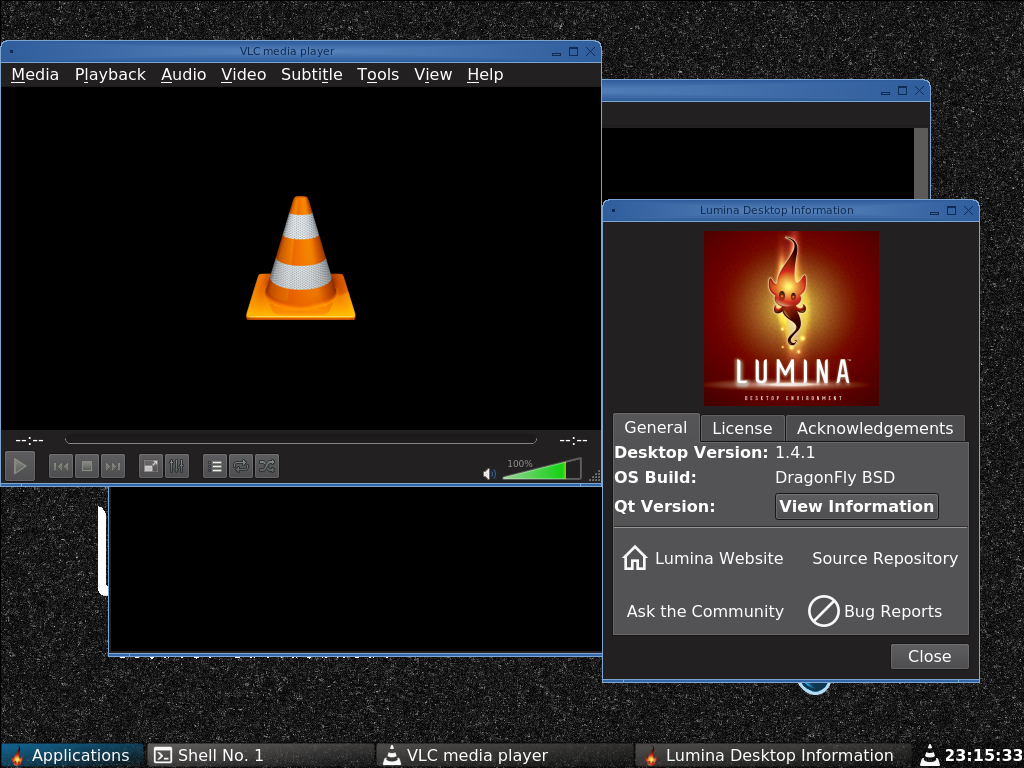
Task: Show extended settings in VLC
Action: 177,466
